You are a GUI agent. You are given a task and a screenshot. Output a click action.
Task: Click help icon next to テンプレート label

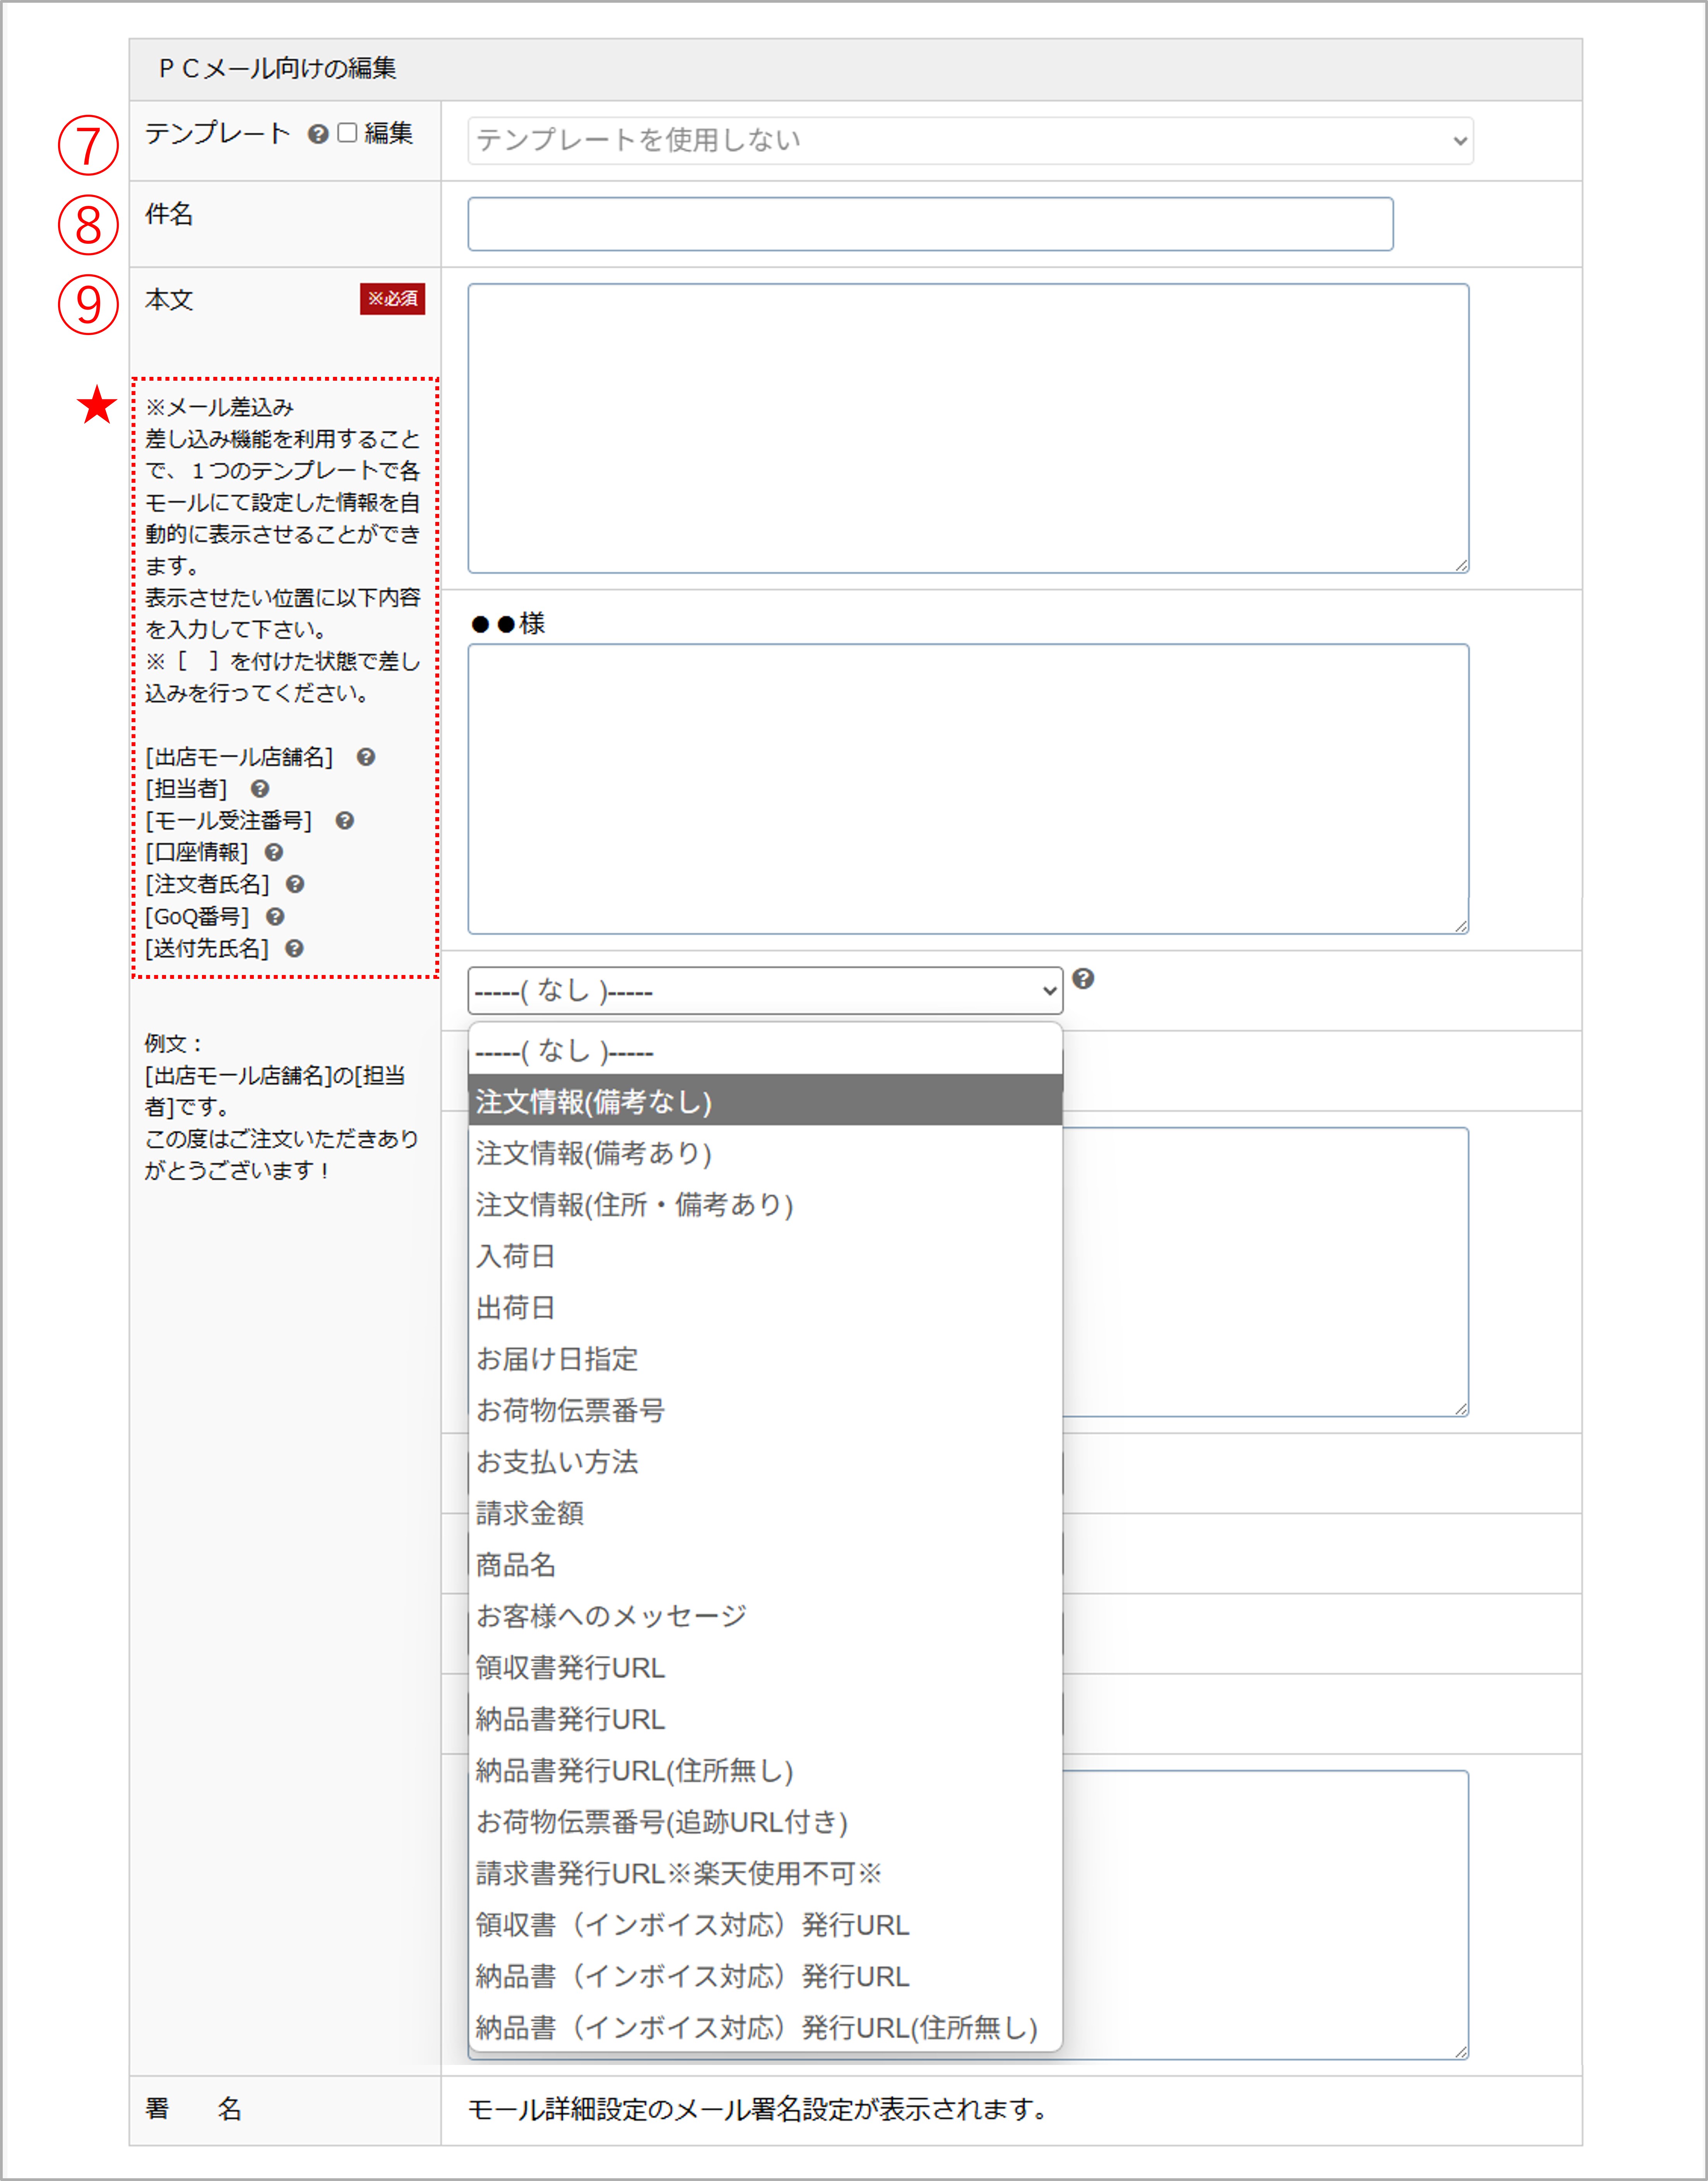coord(318,134)
